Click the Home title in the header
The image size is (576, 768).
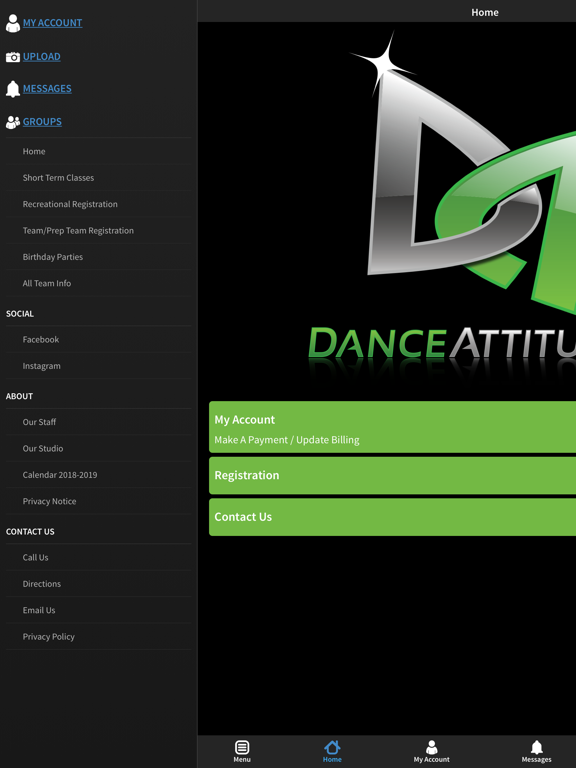coord(485,12)
